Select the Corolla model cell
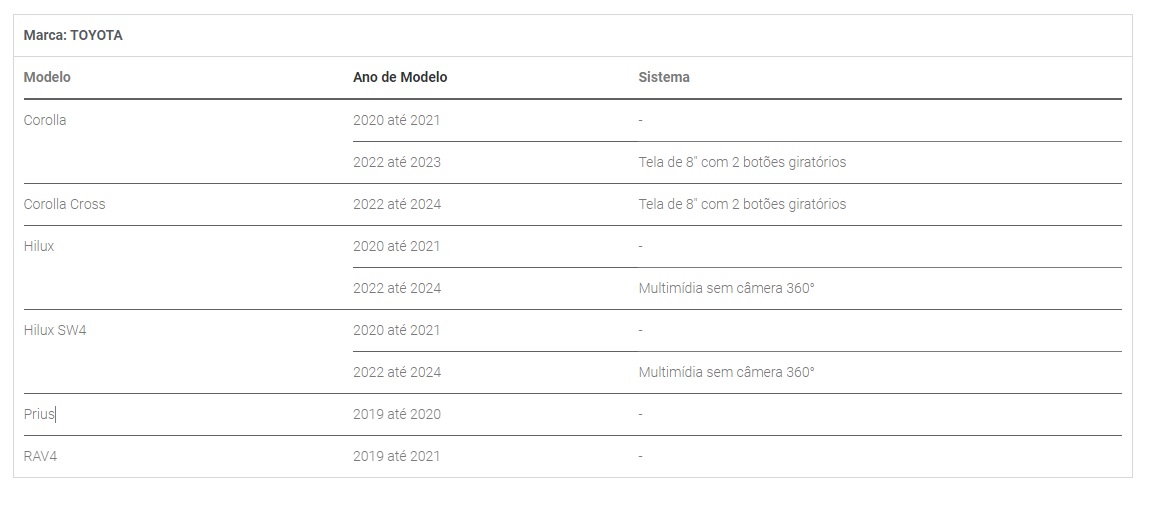 point(45,120)
